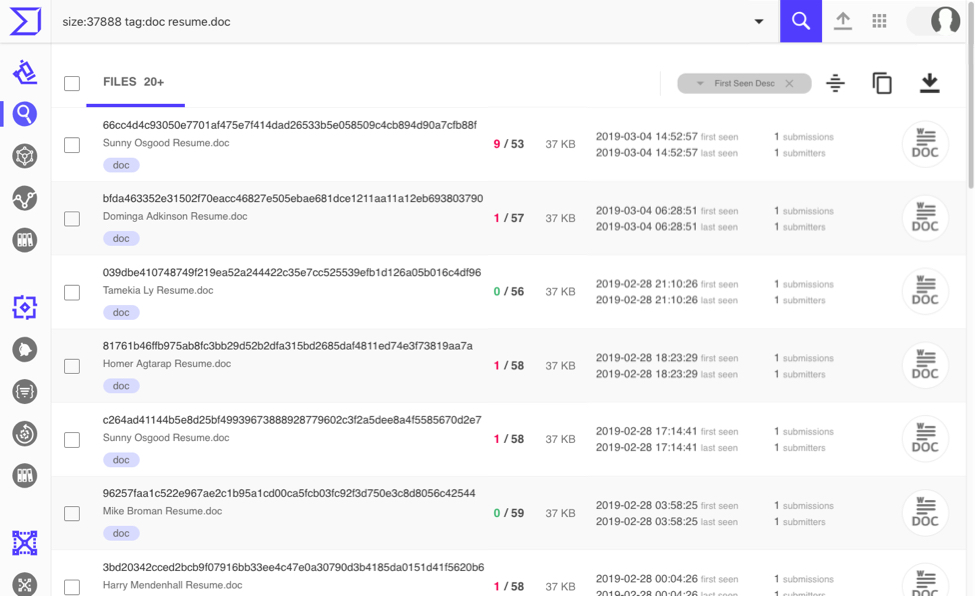
Task: Click DOC file icon for Homer Agtarap row
Action: (x=925, y=365)
